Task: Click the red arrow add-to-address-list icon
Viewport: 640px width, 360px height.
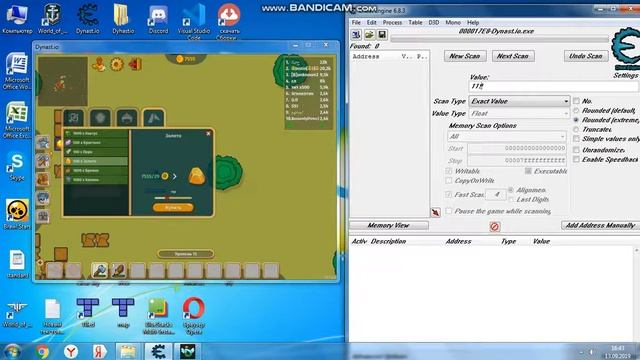Action: pyautogui.click(x=436, y=212)
